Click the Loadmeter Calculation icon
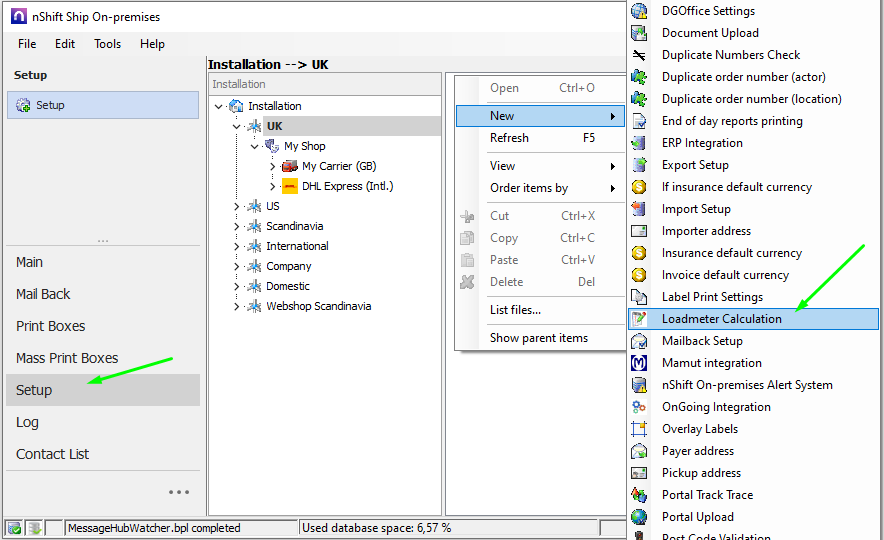Image resolution: width=884 pixels, height=540 pixels. pos(640,319)
